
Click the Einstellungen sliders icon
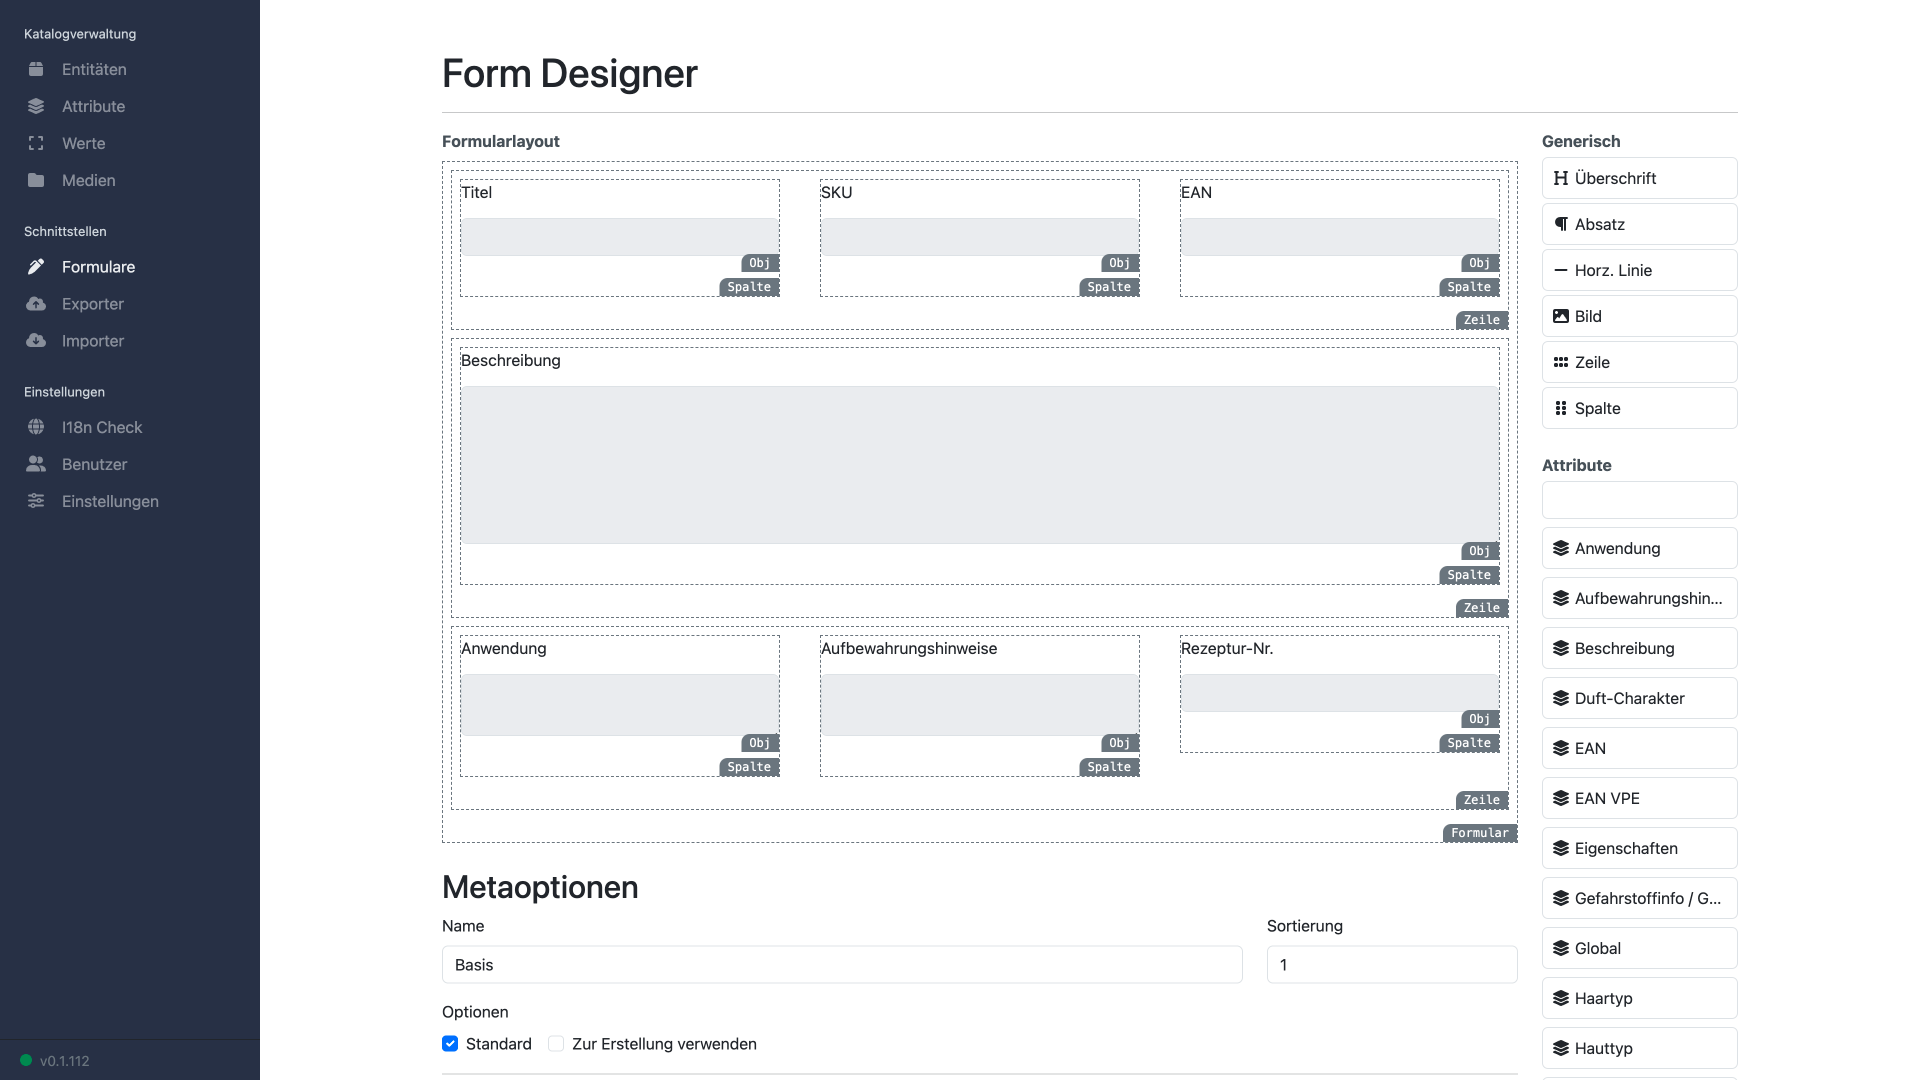[x=36, y=501]
